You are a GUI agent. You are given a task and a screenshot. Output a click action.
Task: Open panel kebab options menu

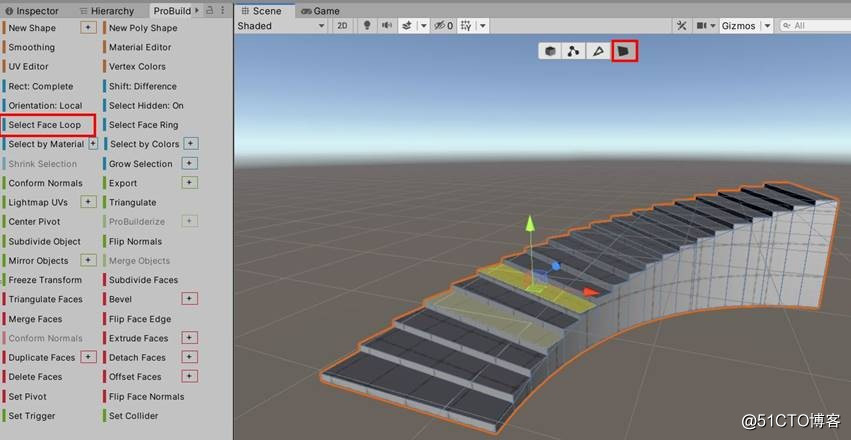(x=223, y=10)
